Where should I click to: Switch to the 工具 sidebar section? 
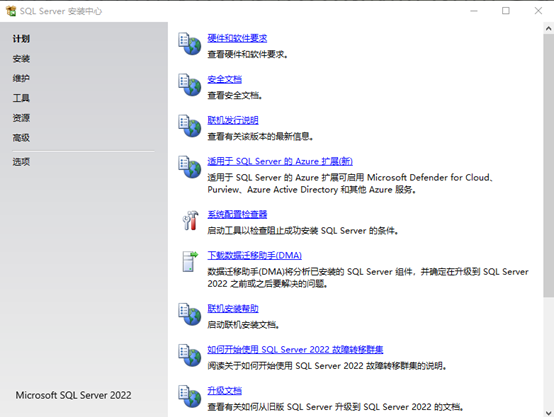[21, 98]
